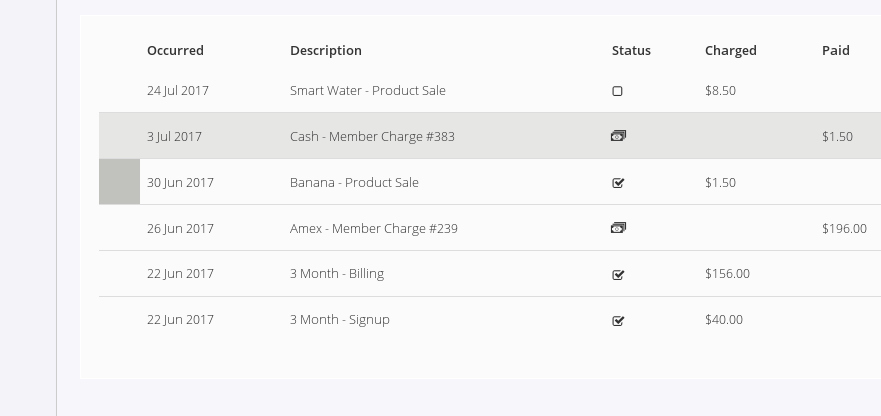Image resolution: width=881 pixels, height=416 pixels.
Task: Click the $196.00 paid amount
Action: (x=844, y=229)
